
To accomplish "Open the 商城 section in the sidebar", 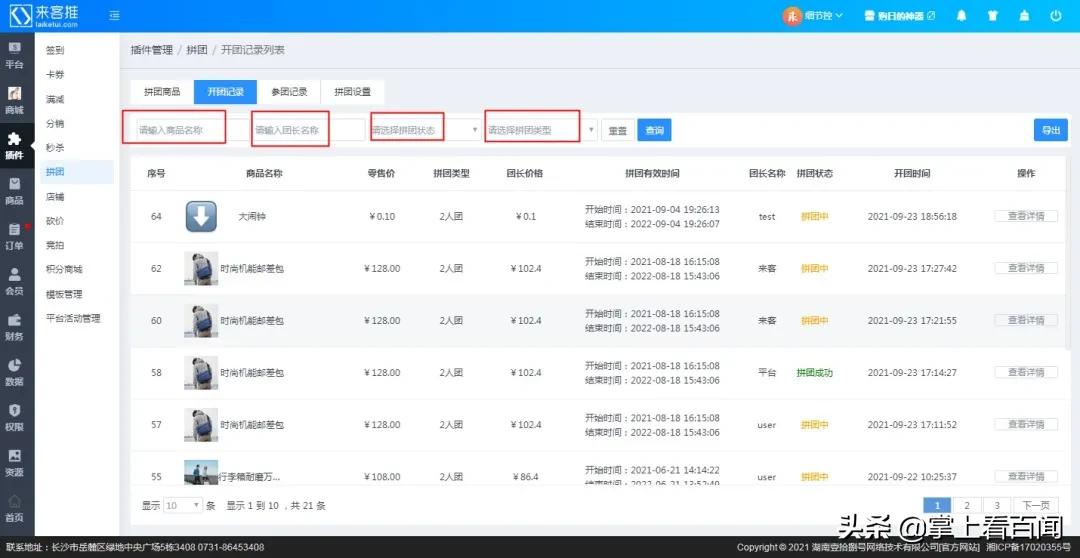I will click(14, 101).
